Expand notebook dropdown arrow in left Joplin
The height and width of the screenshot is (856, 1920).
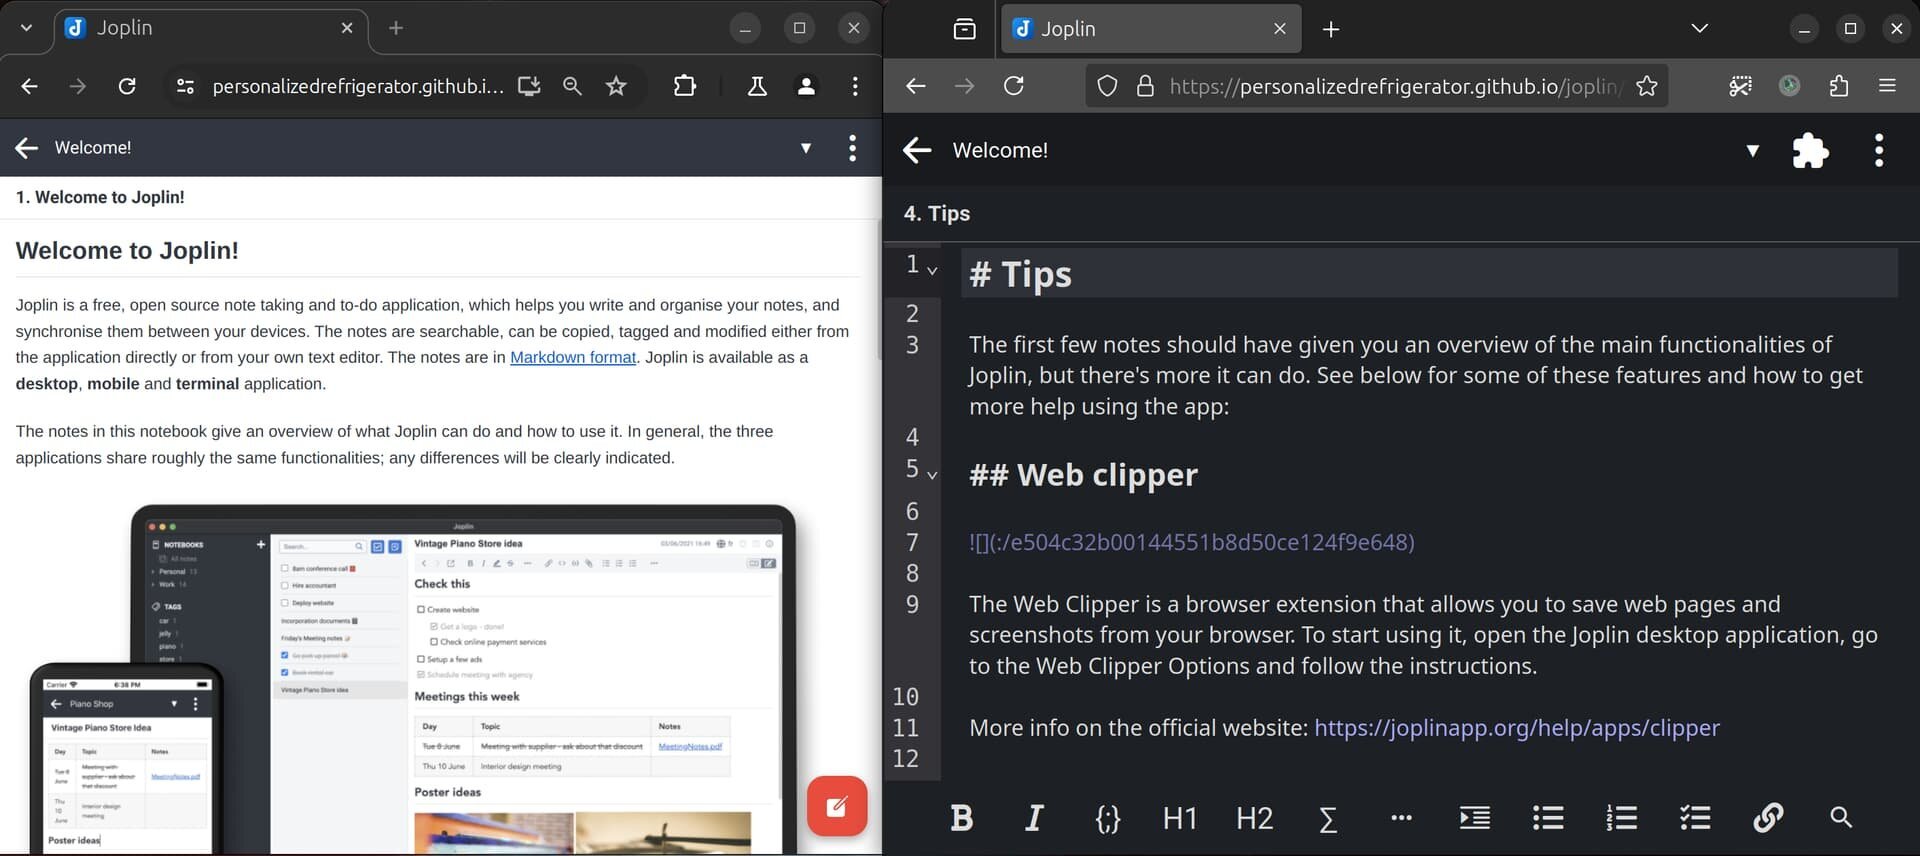tap(806, 148)
